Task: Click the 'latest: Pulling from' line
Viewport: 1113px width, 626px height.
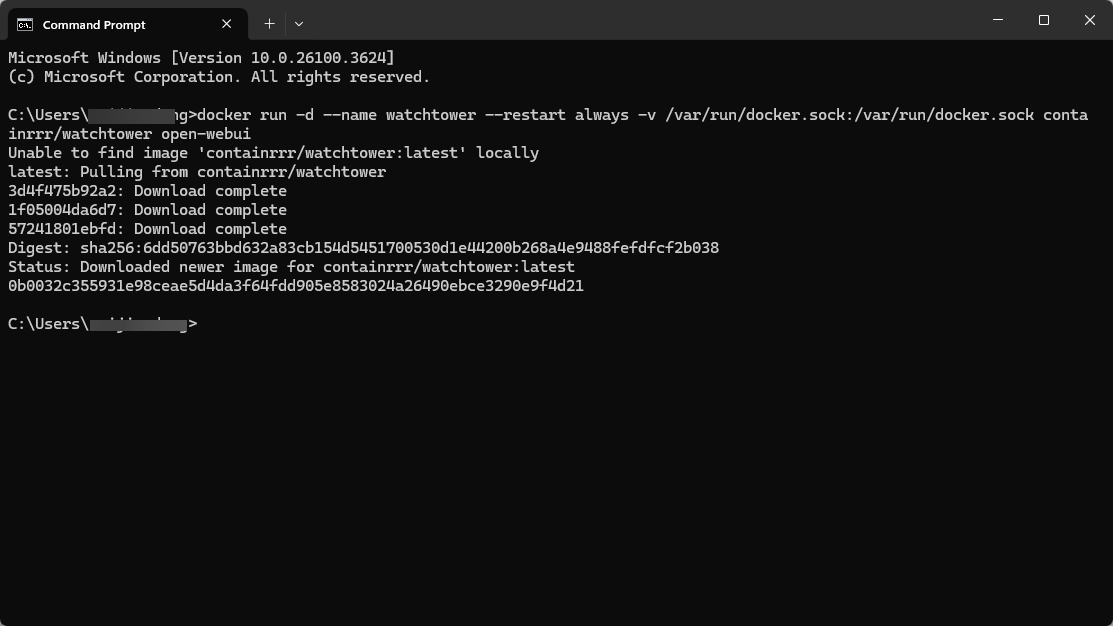Action: (x=197, y=172)
